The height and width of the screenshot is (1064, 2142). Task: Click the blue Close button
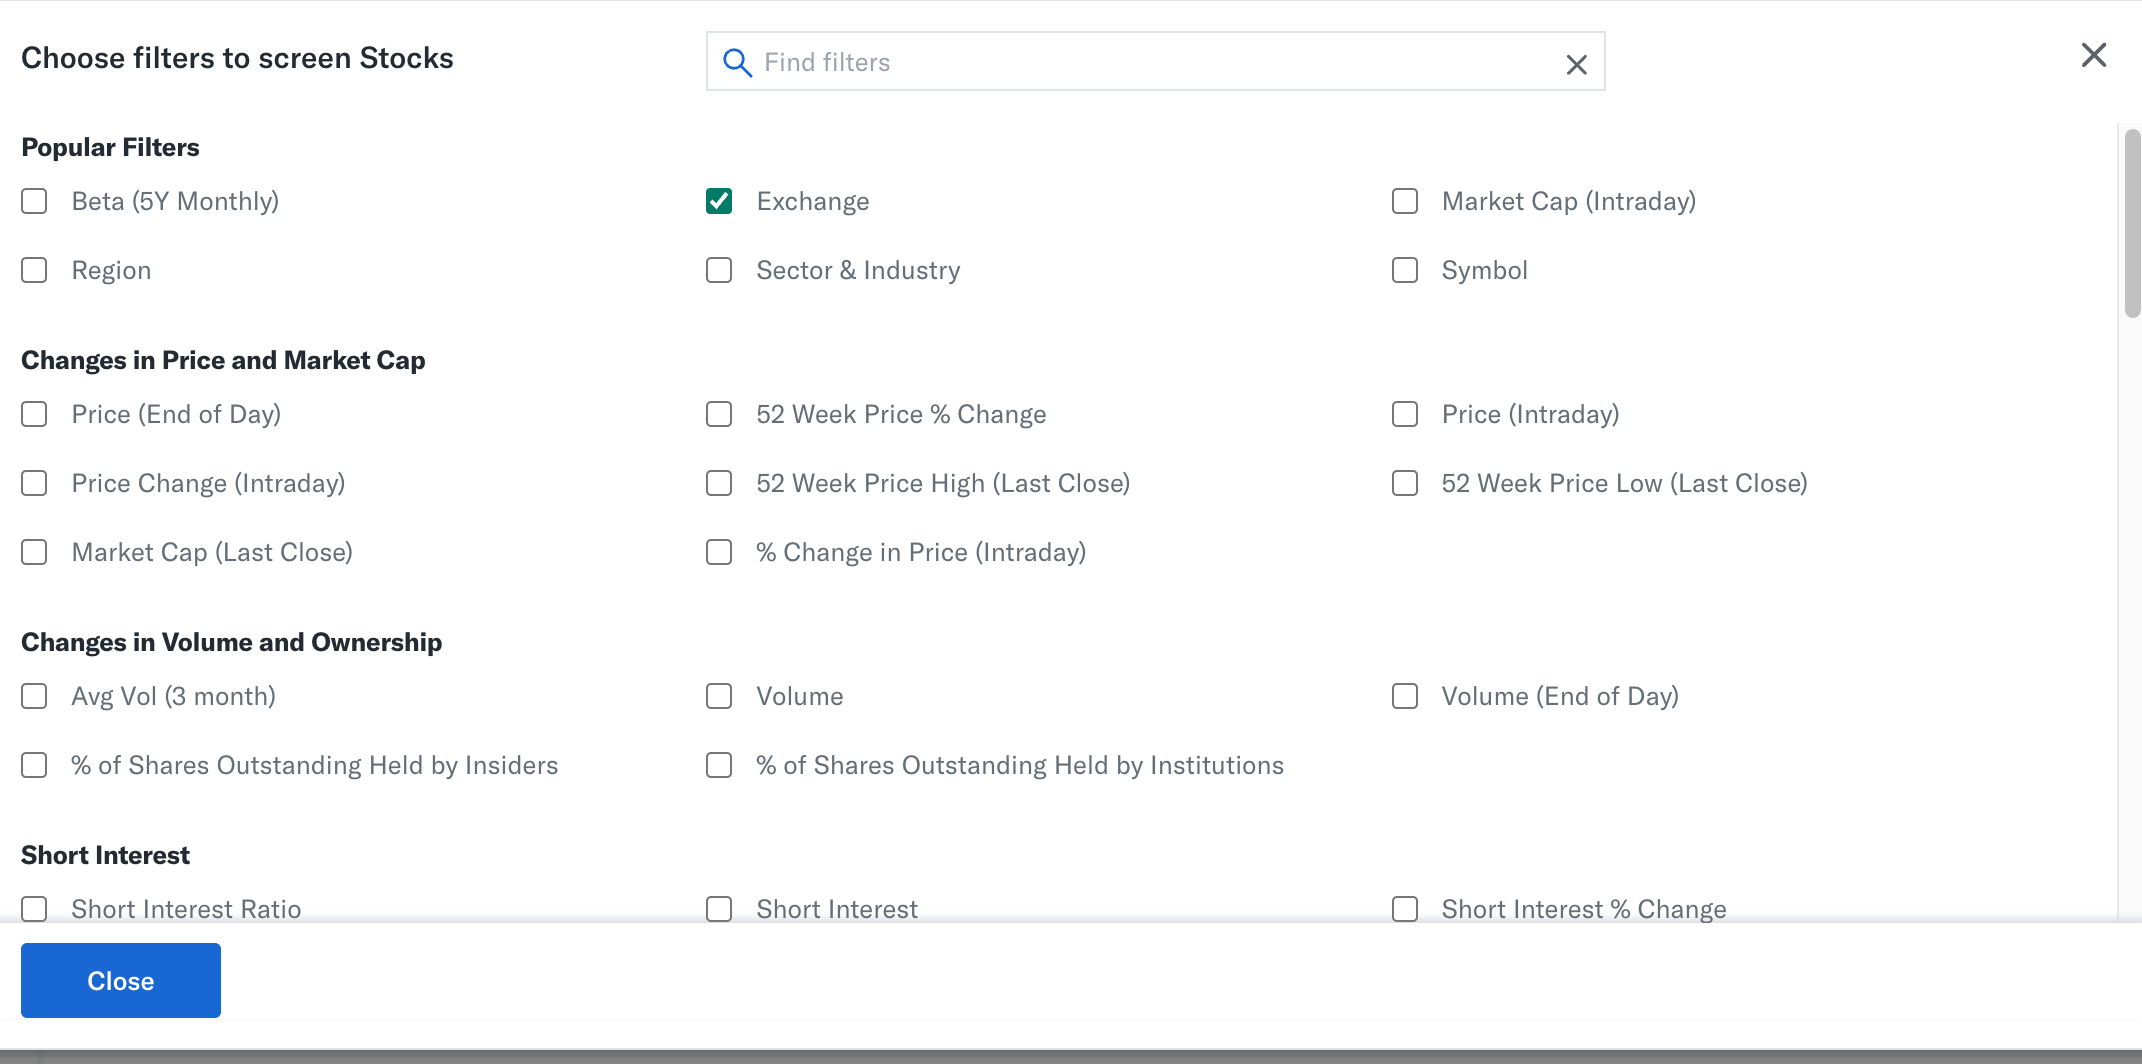pyautogui.click(x=121, y=980)
